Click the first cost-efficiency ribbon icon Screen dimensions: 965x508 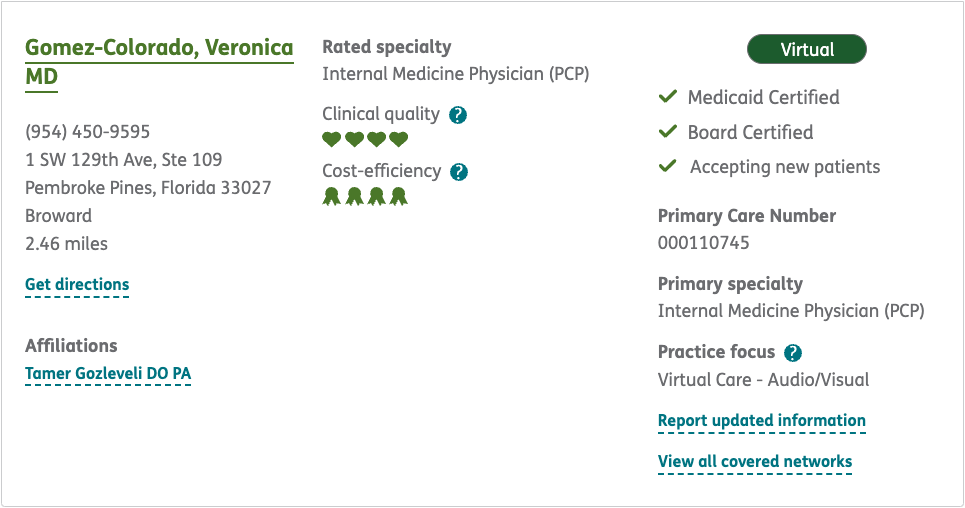coord(332,196)
